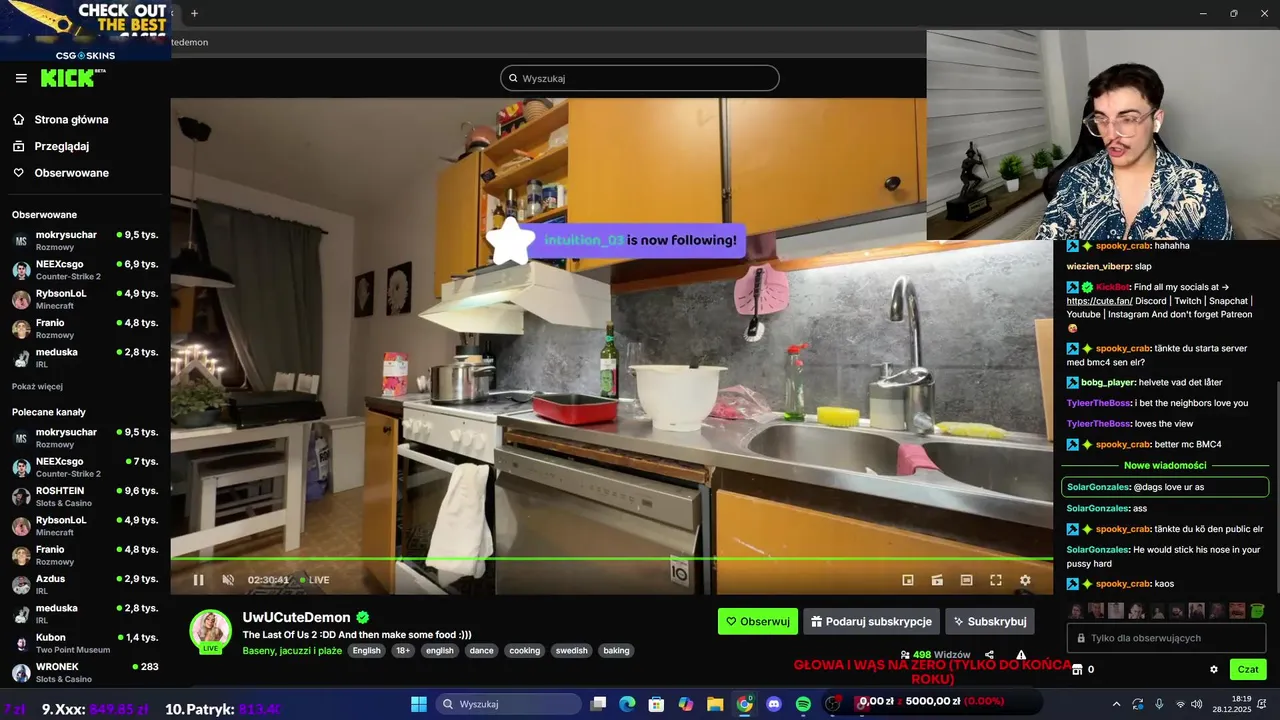Open RybsonLoL channel in Obserwowane list

(x=85, y=299)
